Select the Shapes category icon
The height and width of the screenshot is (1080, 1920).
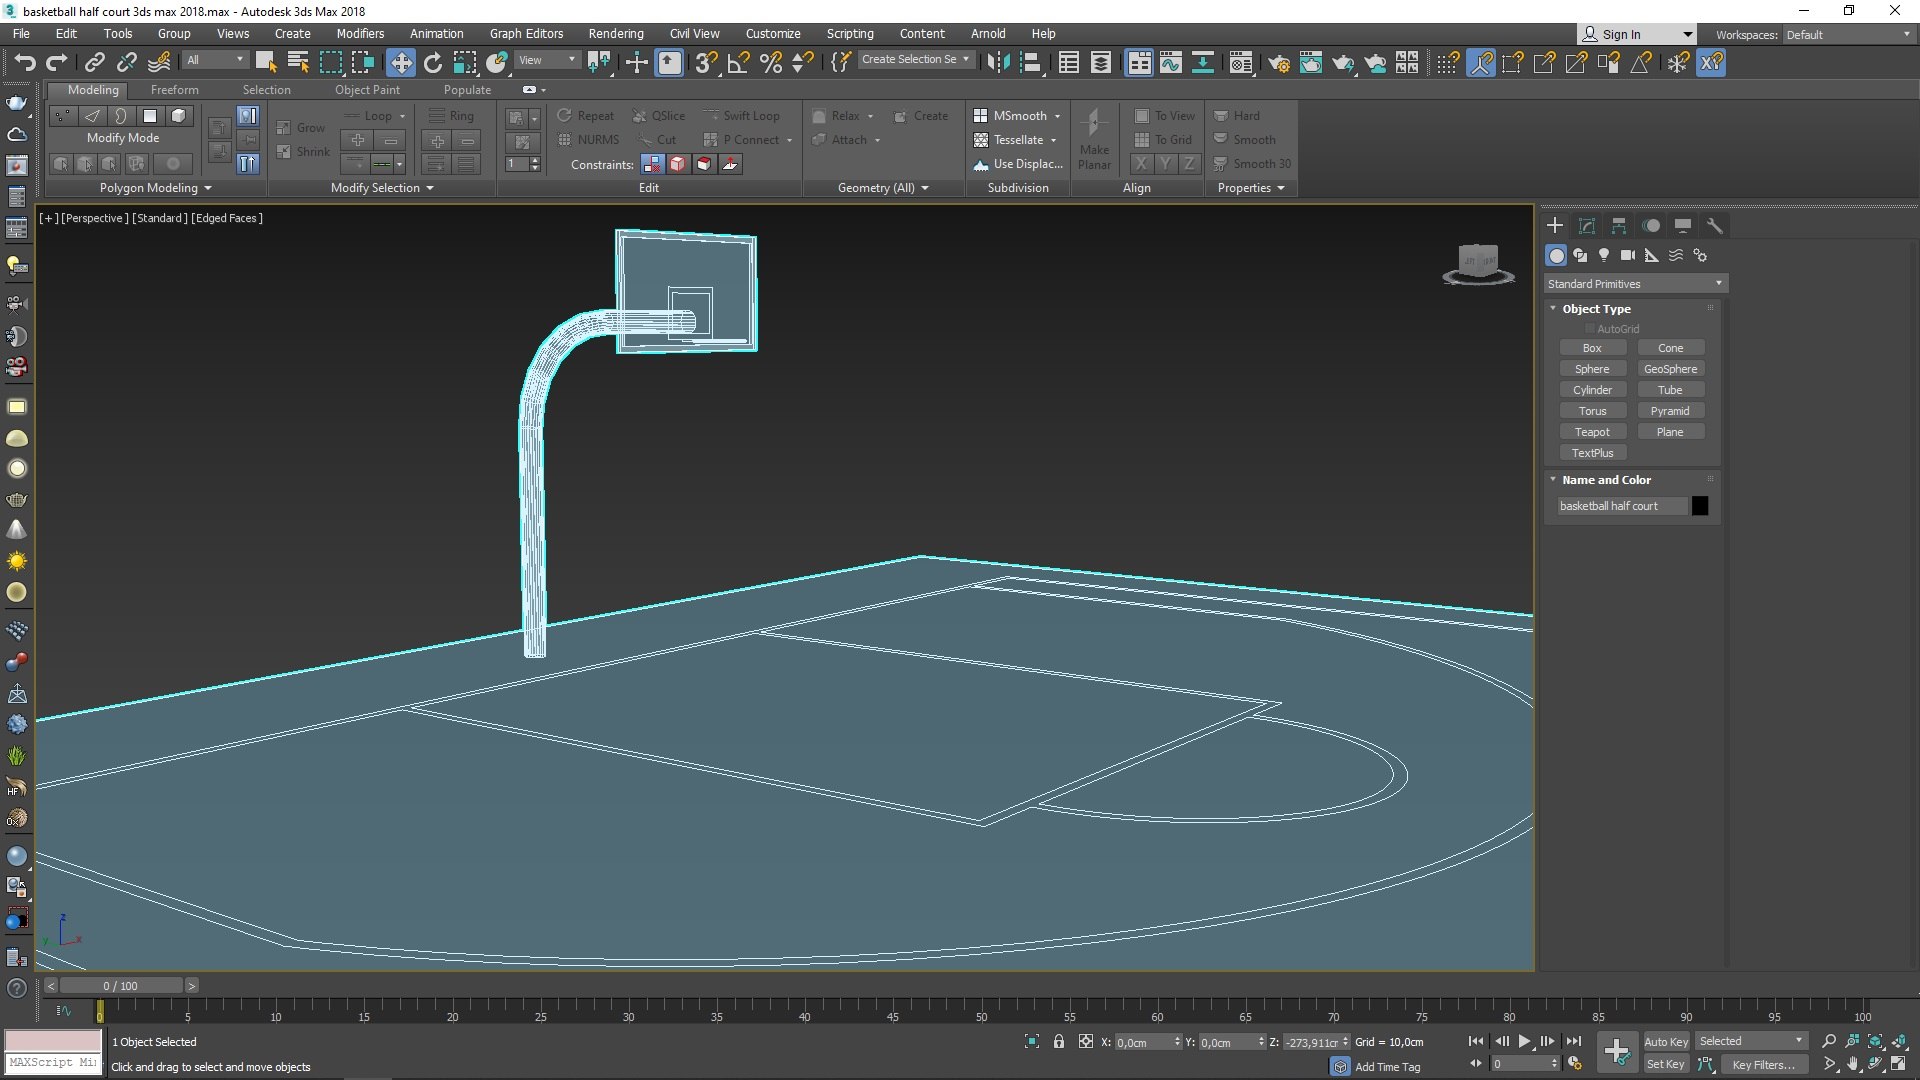pyautogui.click(x=1580, y=255)
